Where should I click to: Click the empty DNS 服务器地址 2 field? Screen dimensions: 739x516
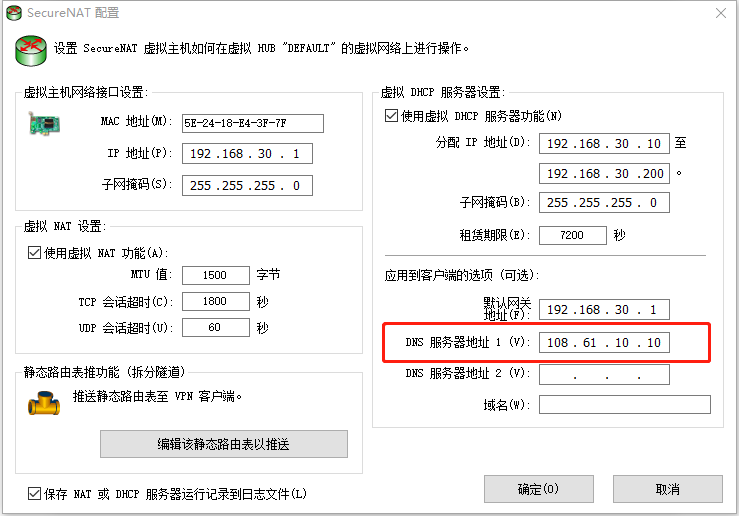[604, 375]
